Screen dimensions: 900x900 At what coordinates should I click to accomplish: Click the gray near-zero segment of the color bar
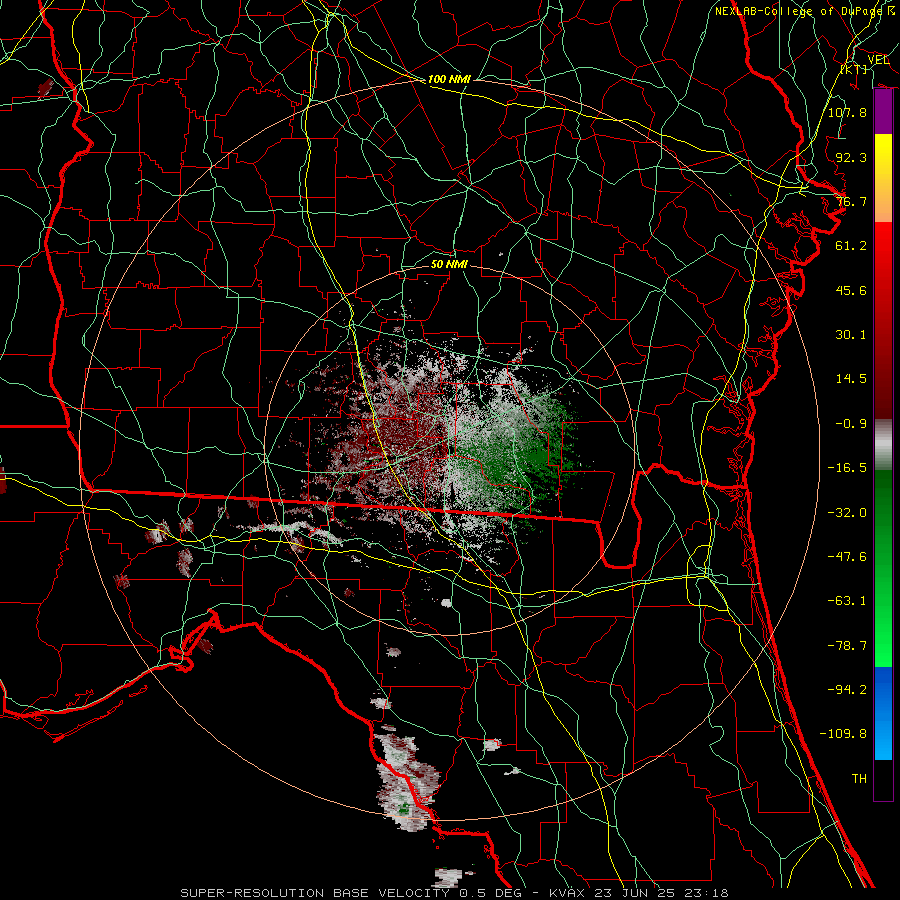883,445
